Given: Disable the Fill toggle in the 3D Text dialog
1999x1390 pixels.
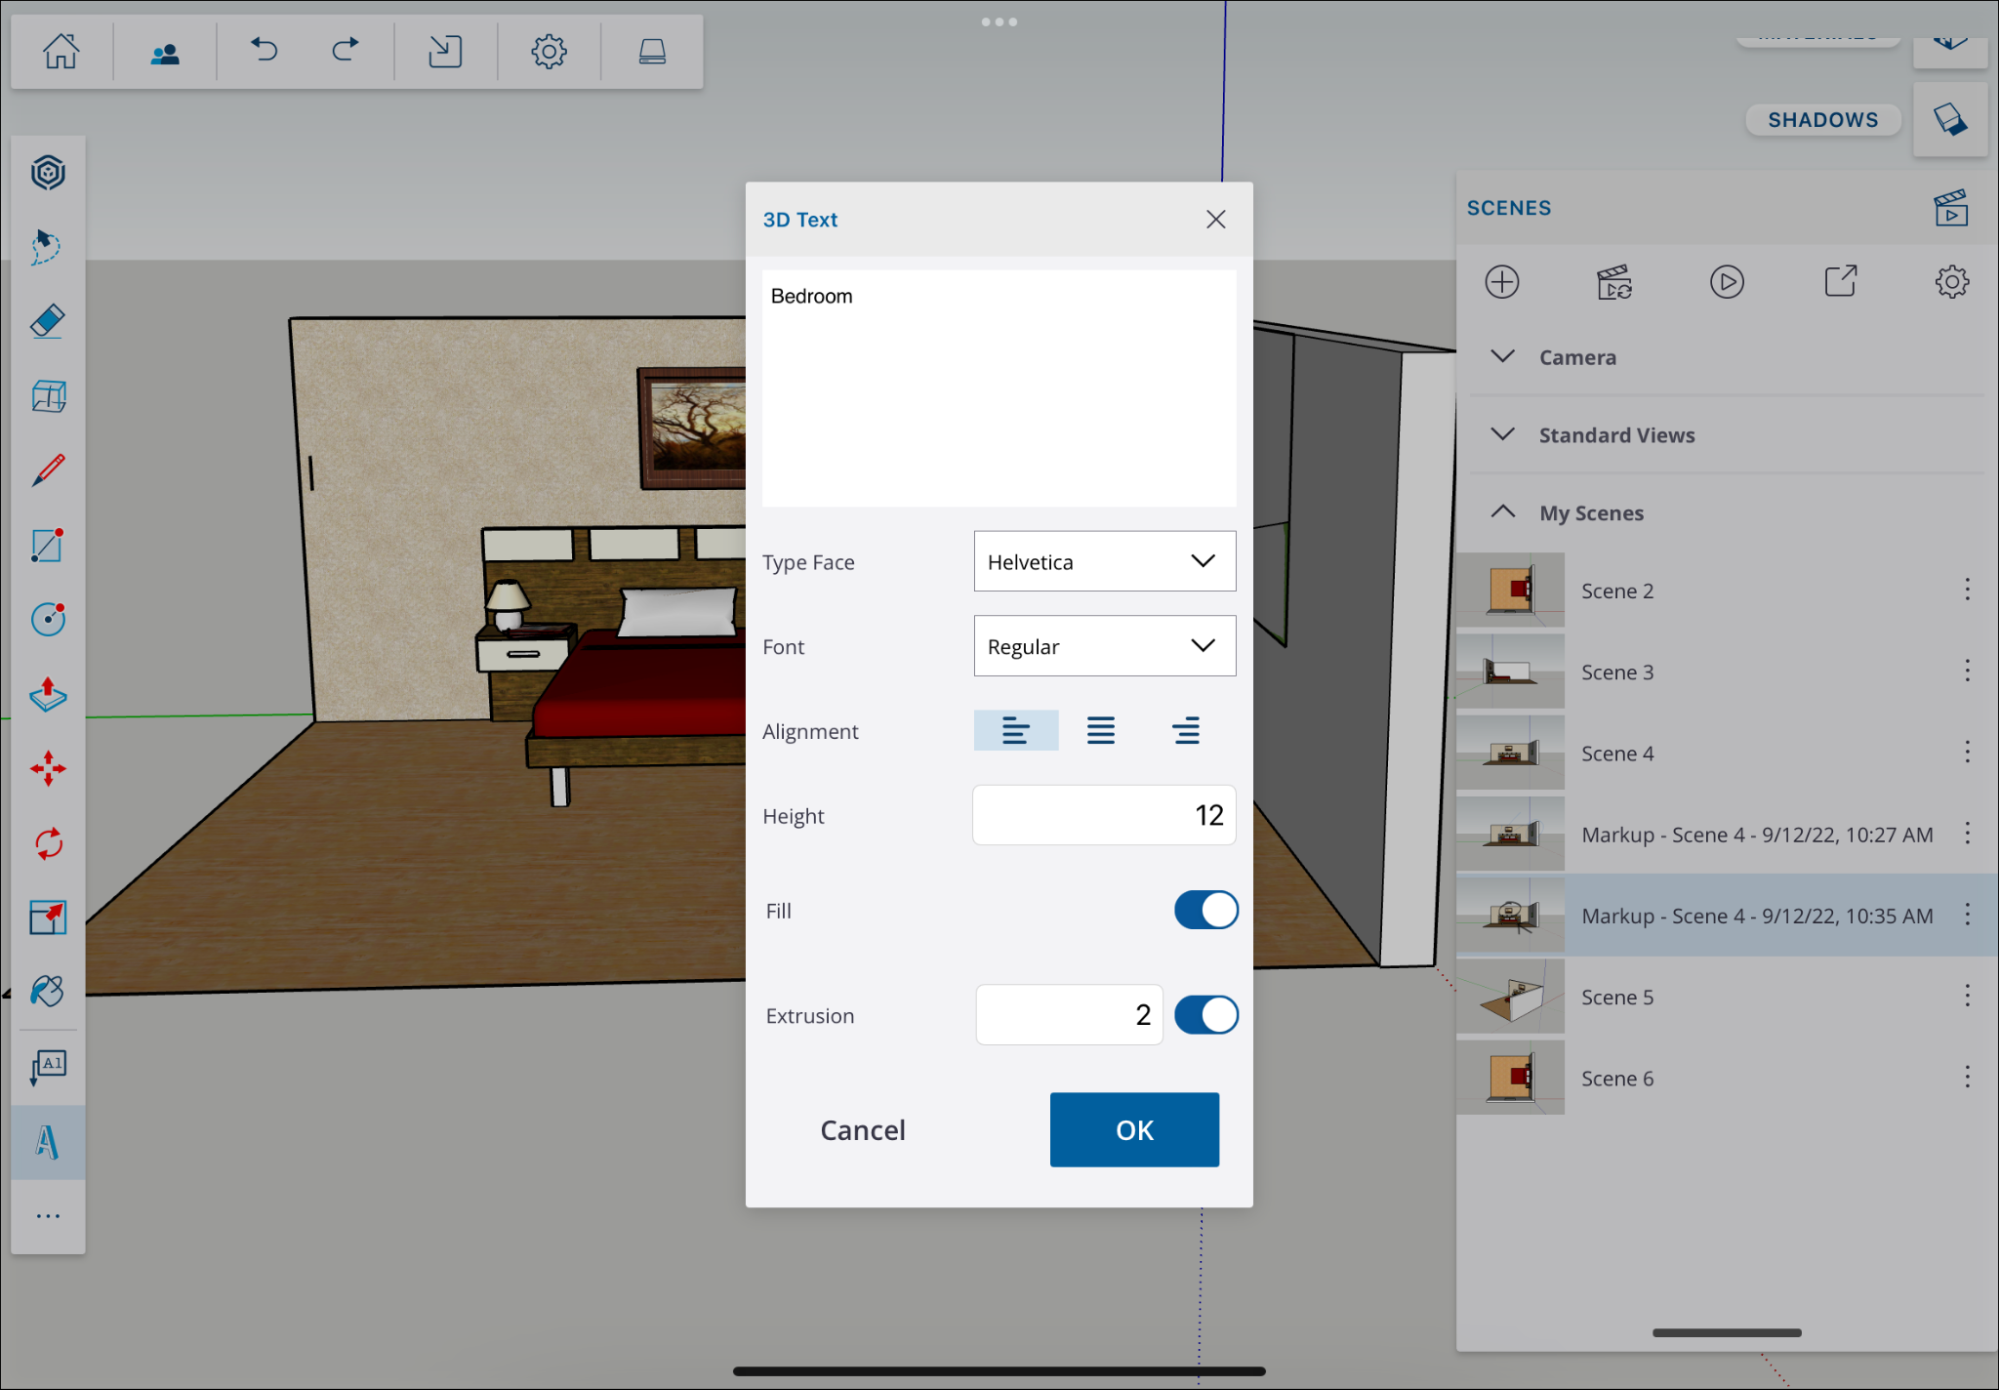Looking at the screenshot, I should (1206, 910).
